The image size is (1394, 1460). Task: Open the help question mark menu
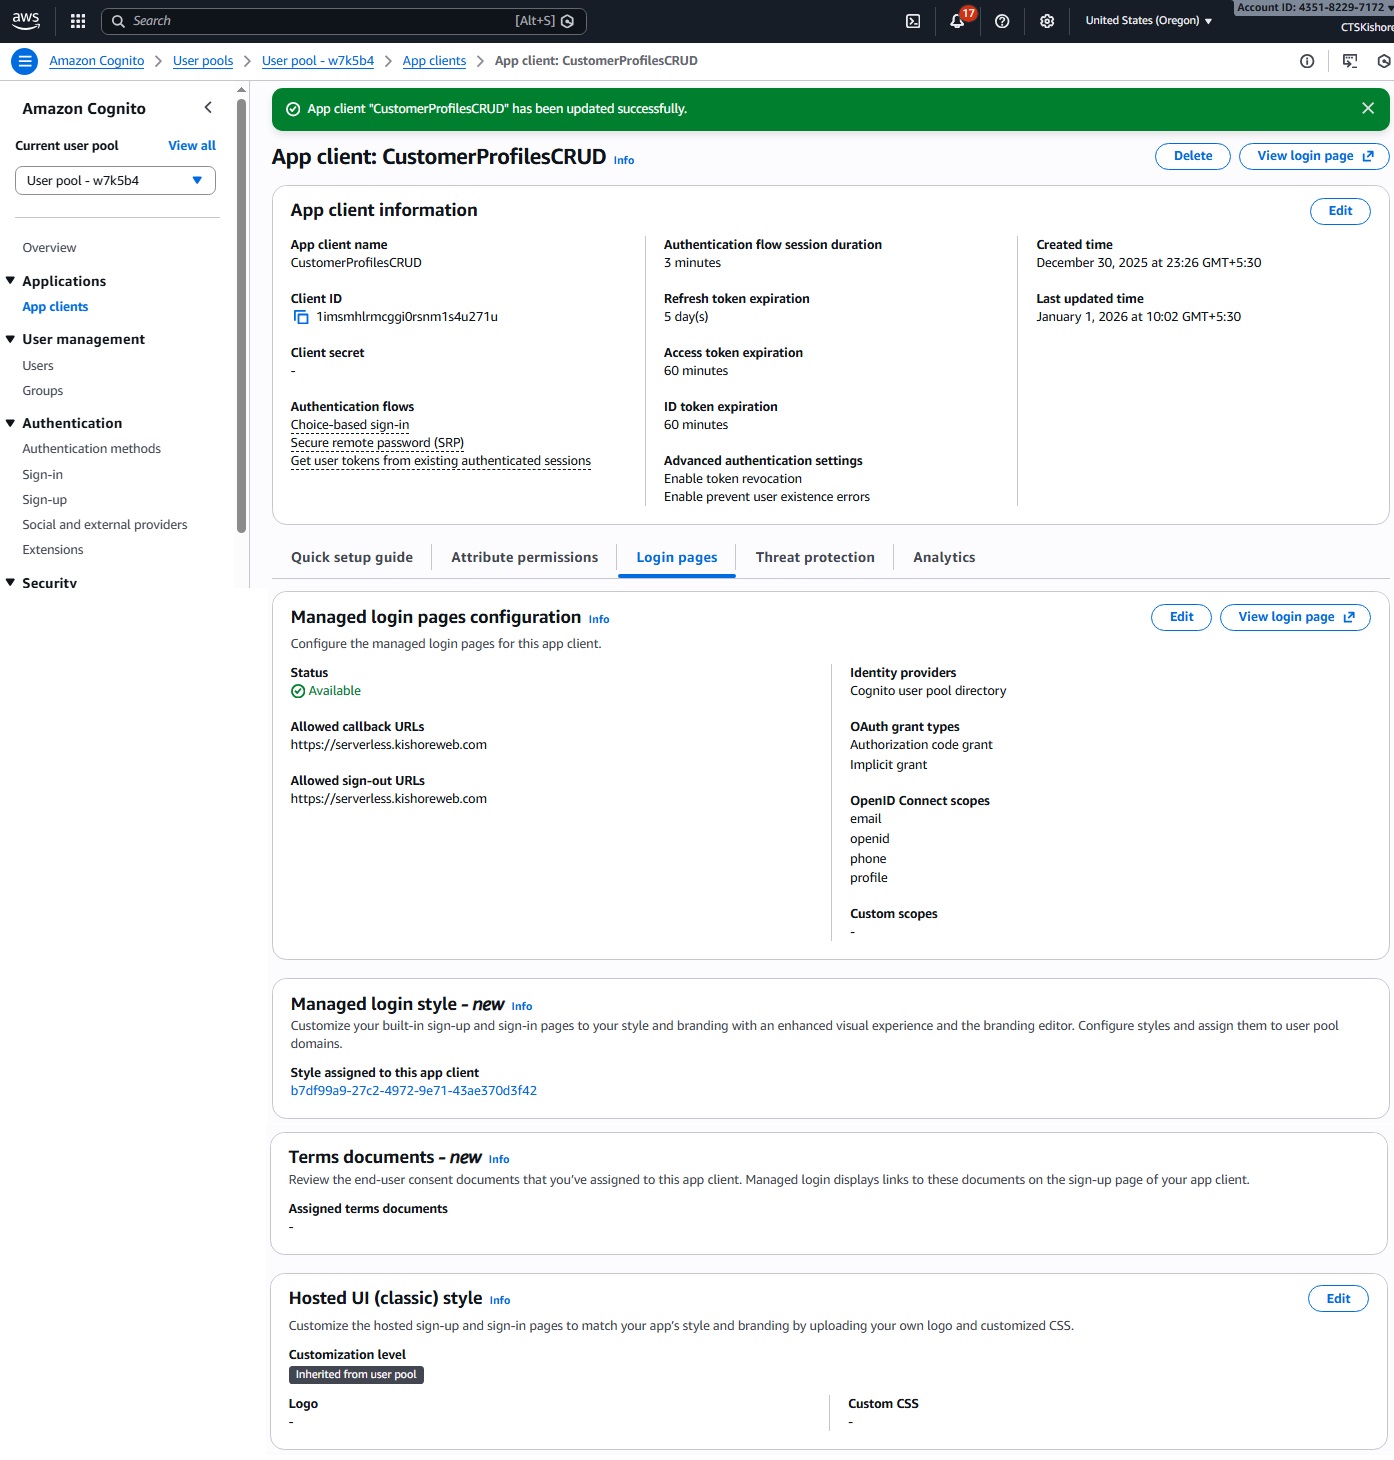[x=1002, y=21]
